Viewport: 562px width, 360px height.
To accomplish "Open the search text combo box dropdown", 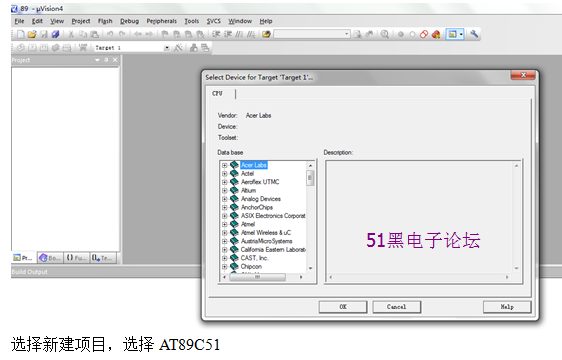I will click(347, 34).
